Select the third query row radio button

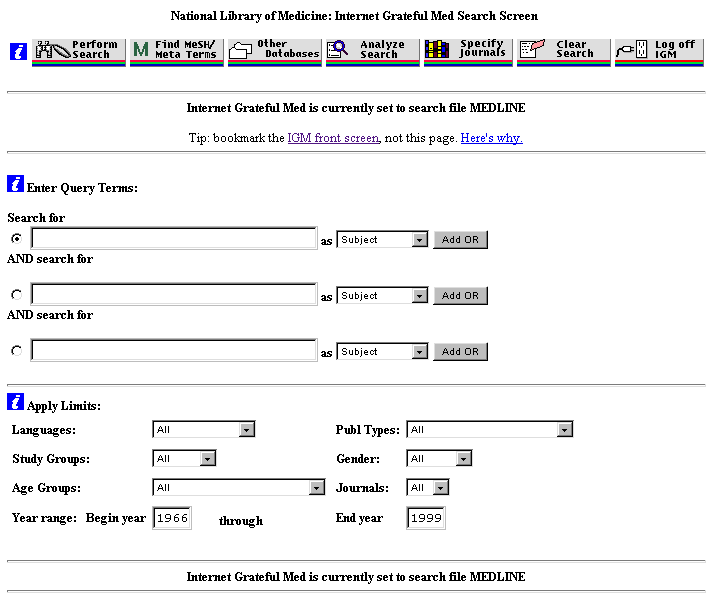(x=17, y=351)
